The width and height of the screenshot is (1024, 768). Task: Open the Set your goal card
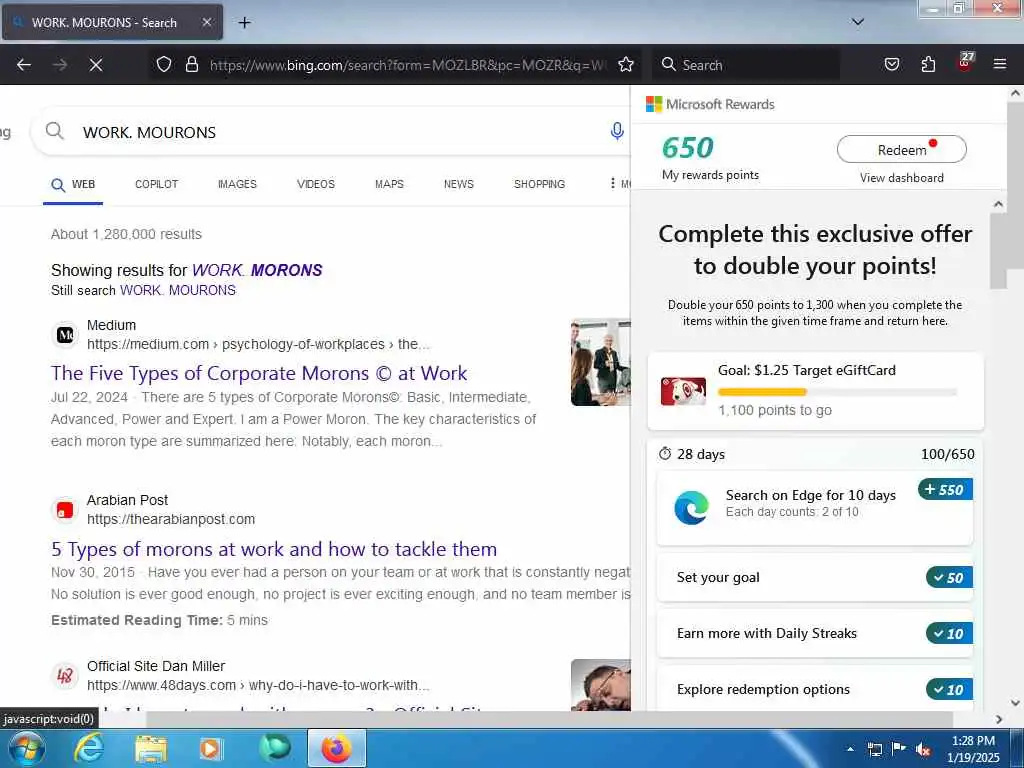coord(814,577)
